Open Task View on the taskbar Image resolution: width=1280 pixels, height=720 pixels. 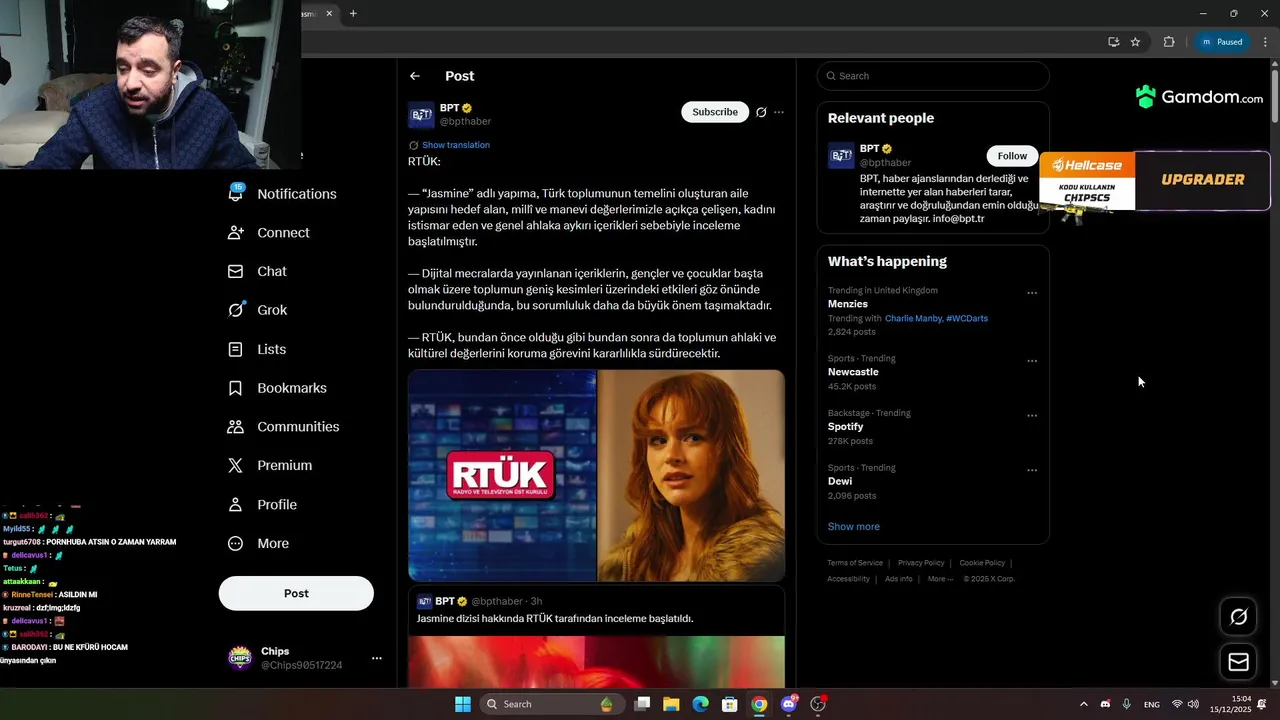click(642, 704)
